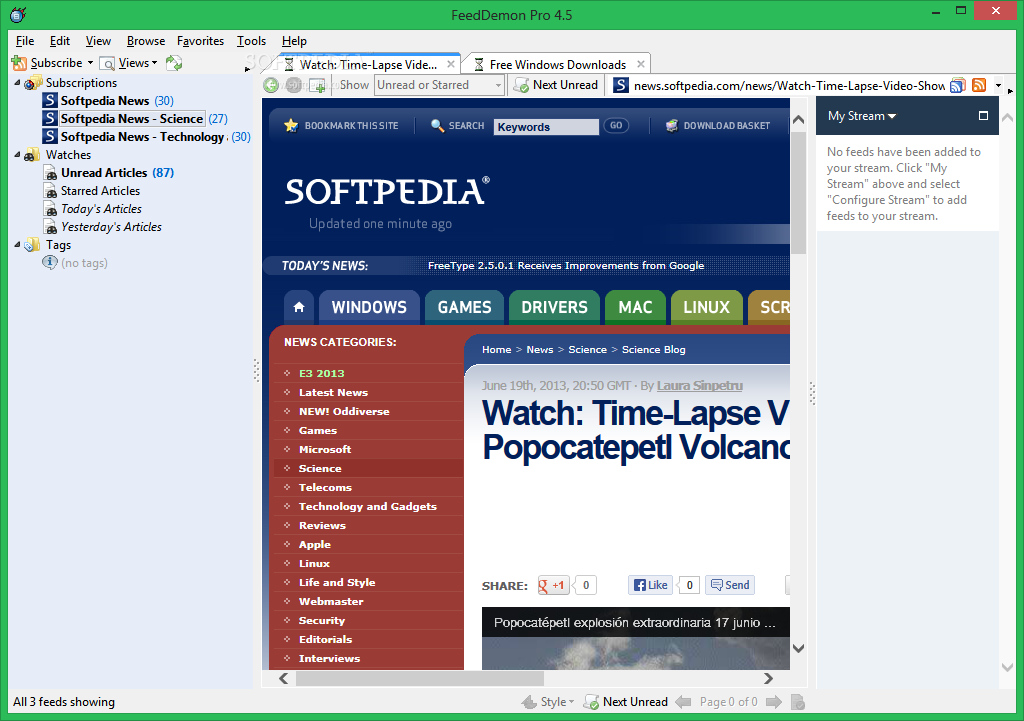
Task: Click the browser back arrow button
Action: click(271, 85)
